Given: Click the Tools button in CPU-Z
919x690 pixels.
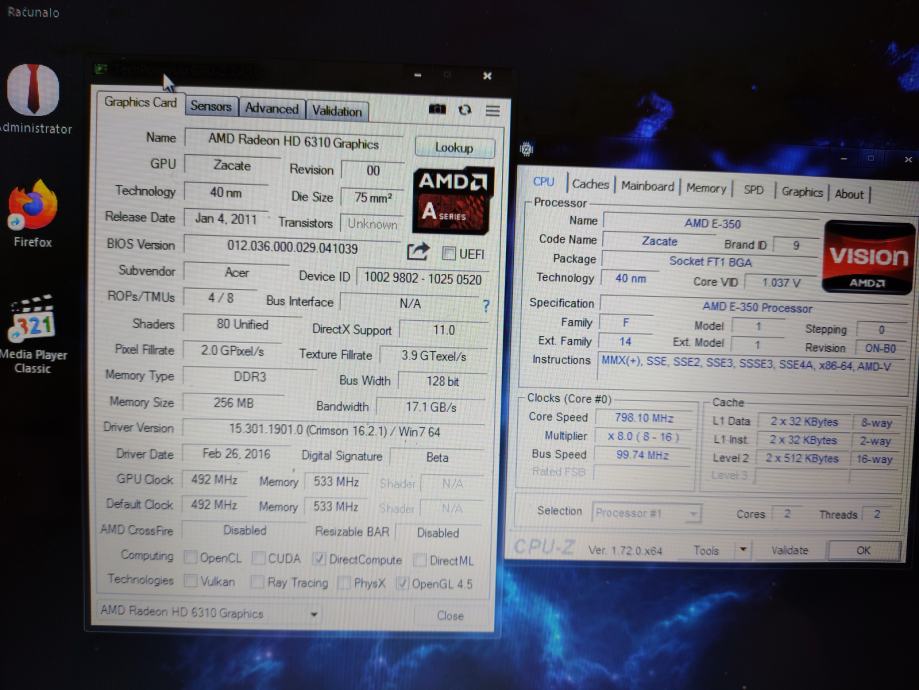Looking at the screenshot, I should 706,550.
